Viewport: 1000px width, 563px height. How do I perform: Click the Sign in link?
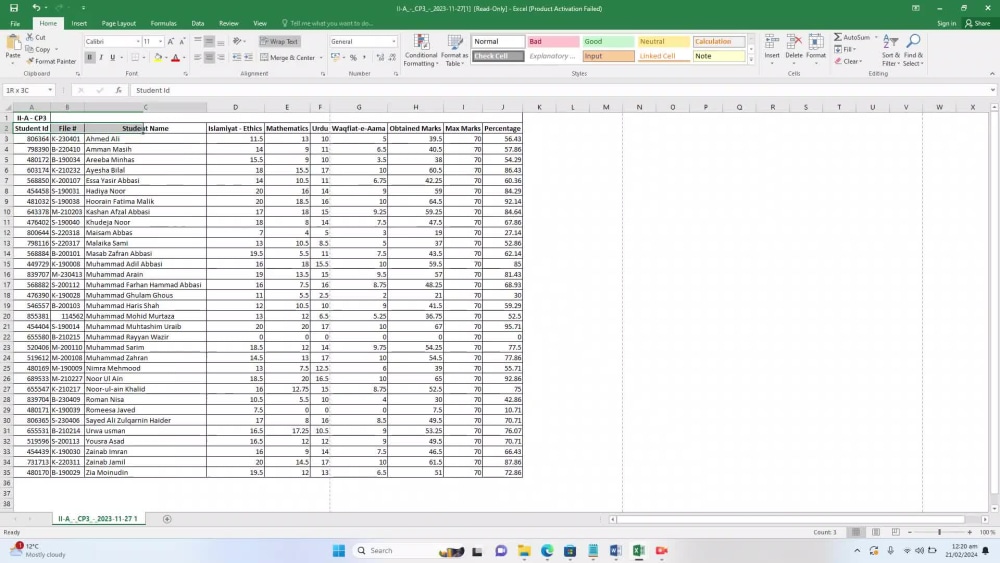[946, 24]
